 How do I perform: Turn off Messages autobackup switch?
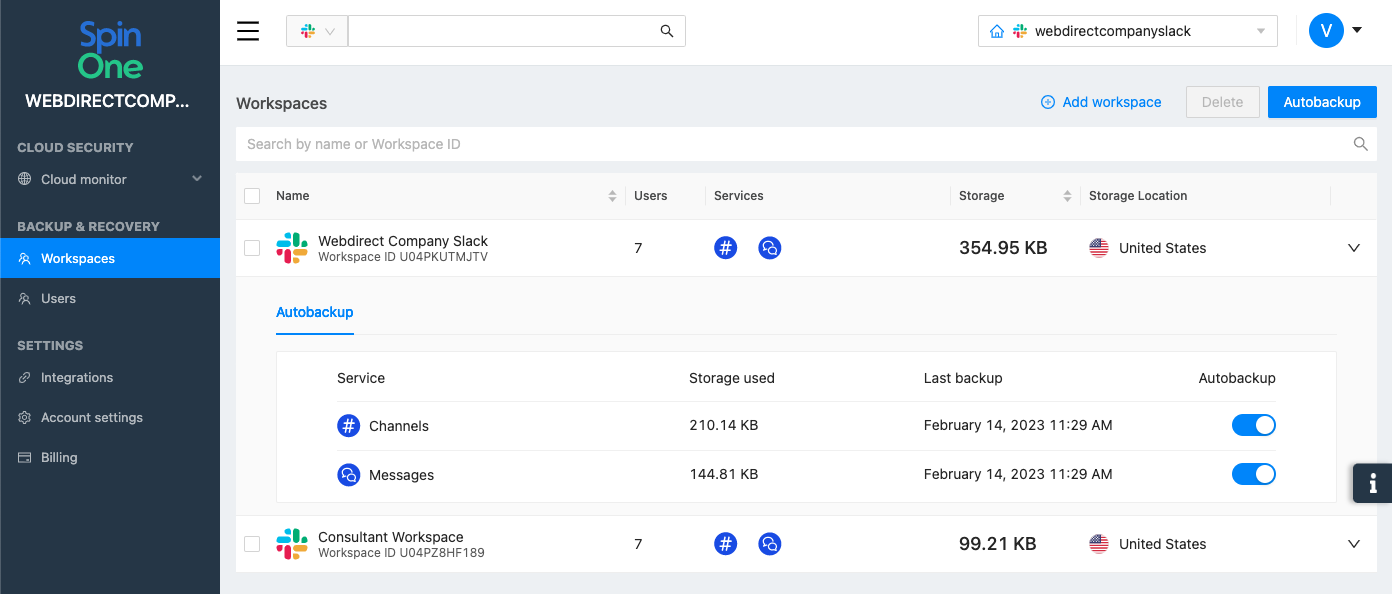(1253, 474)
